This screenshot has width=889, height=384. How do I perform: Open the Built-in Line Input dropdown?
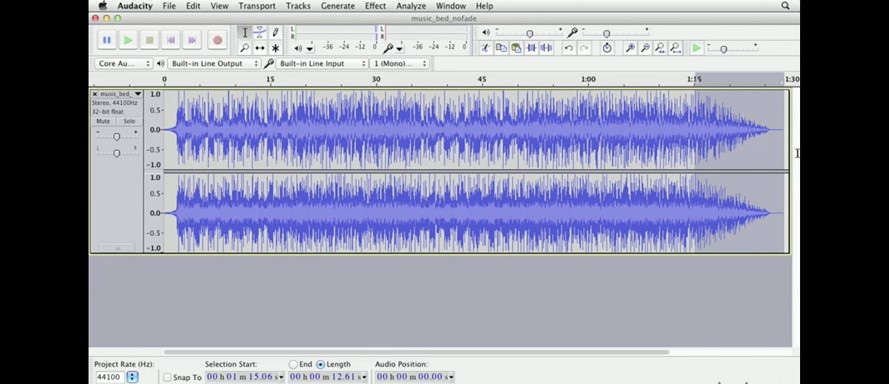(322, 64)
